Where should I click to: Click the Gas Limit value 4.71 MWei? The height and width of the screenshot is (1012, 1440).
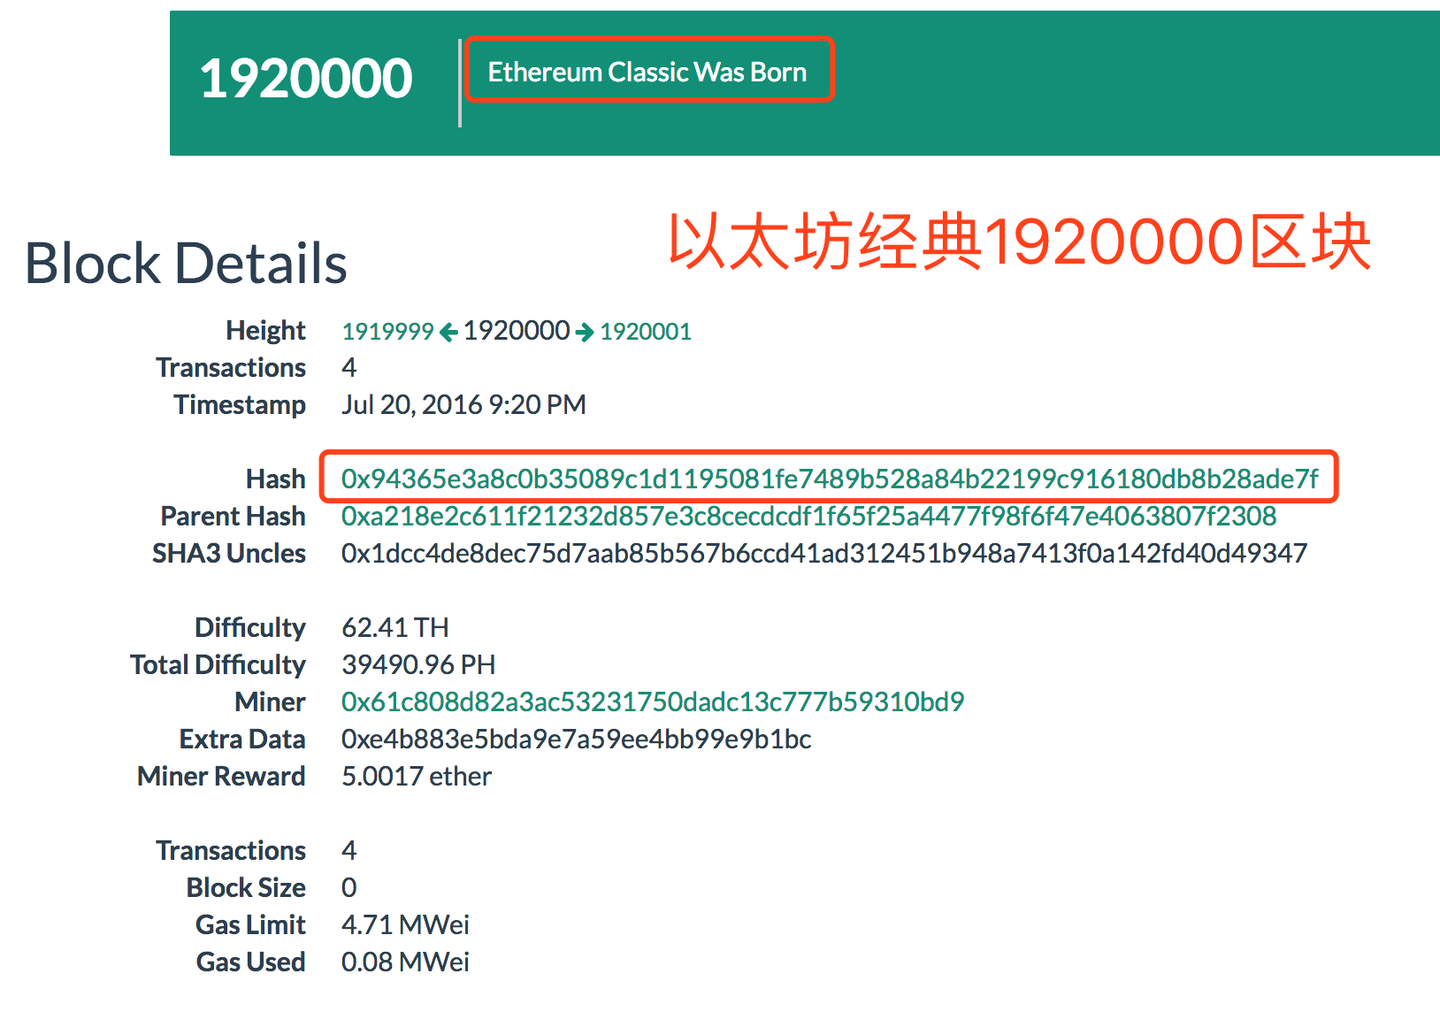tap(405, 924)
